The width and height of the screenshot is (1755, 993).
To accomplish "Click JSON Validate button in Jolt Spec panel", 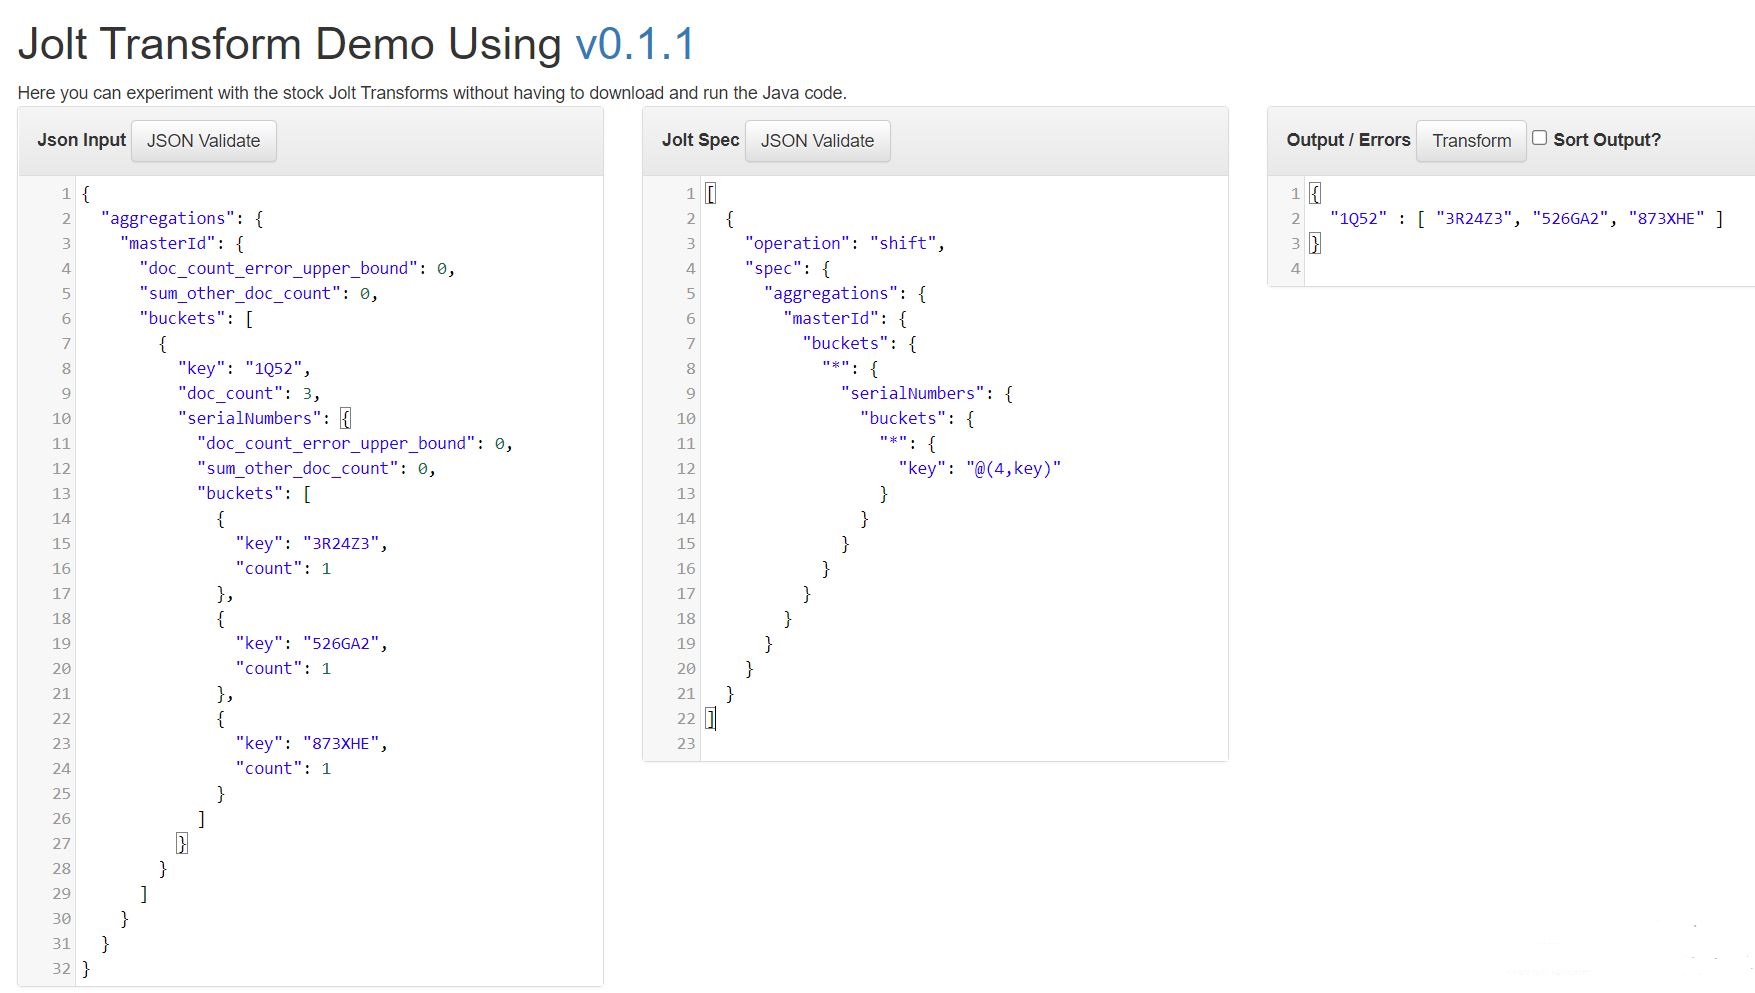I will [817, 141].
